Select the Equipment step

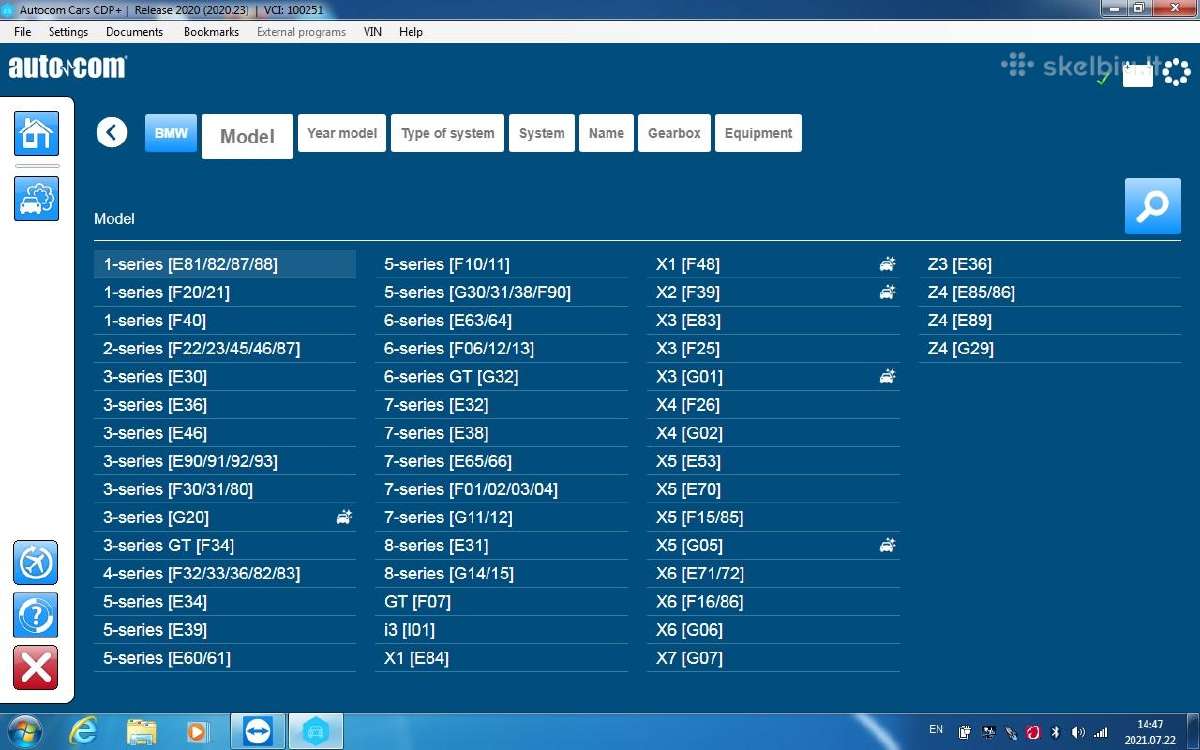758,133
